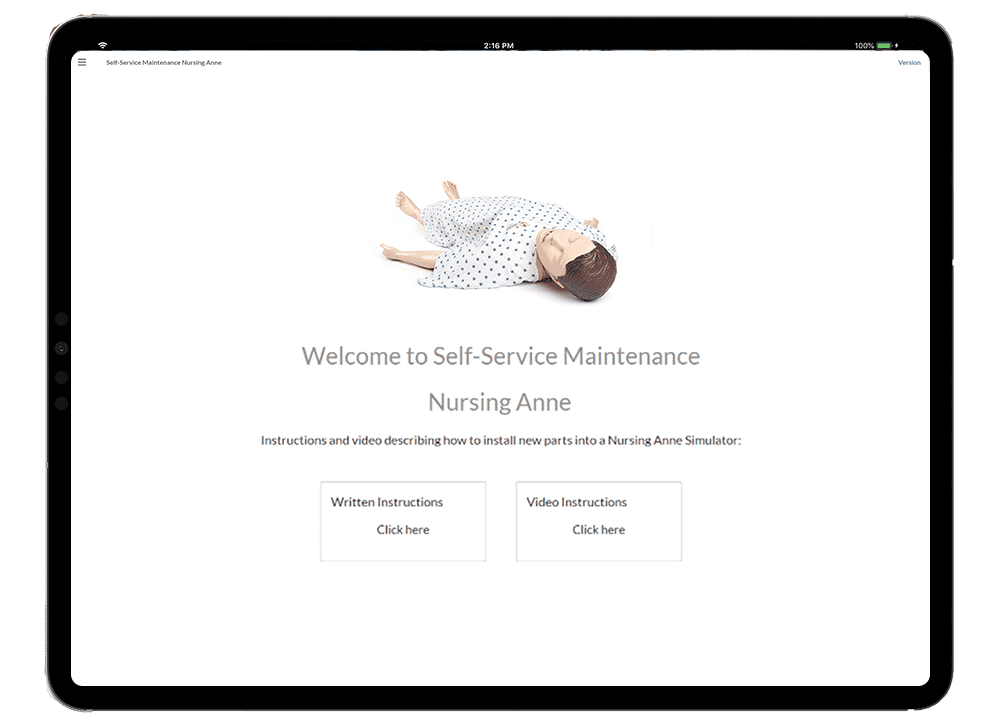1000x725 pixels.
Task: Open the Version information
Action: [908, 62]
